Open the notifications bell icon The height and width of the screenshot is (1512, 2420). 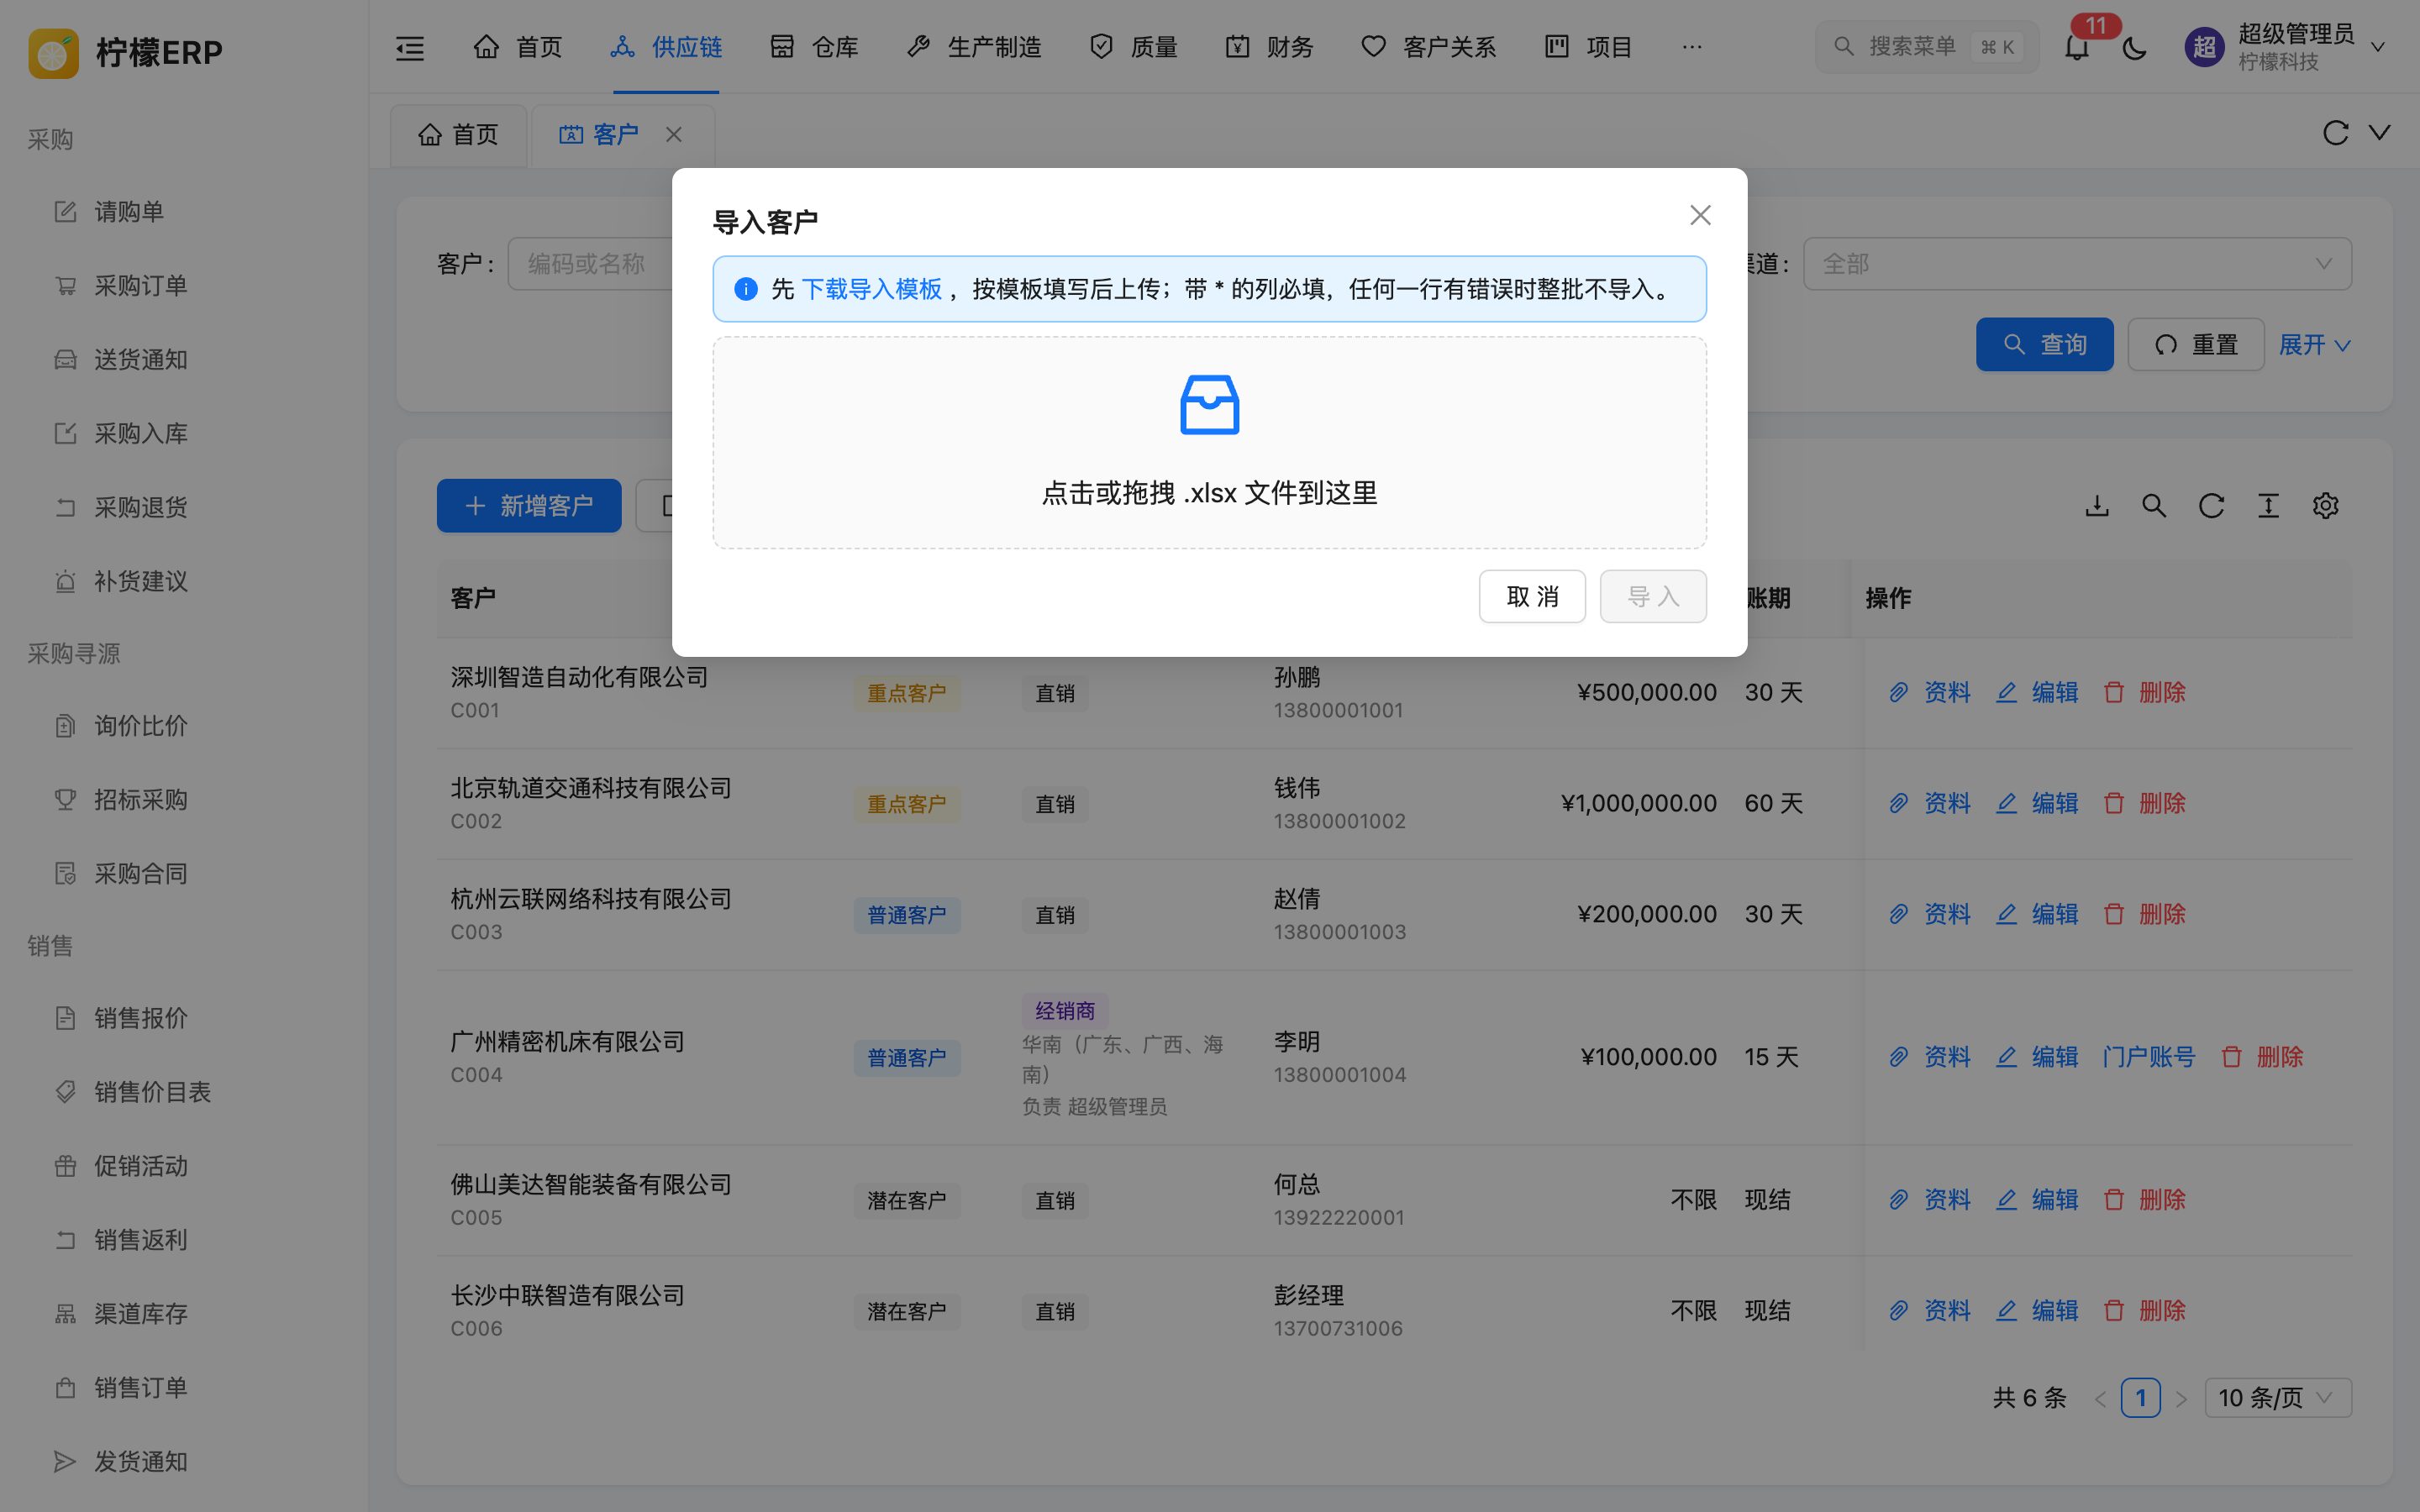click(2077, 47)
